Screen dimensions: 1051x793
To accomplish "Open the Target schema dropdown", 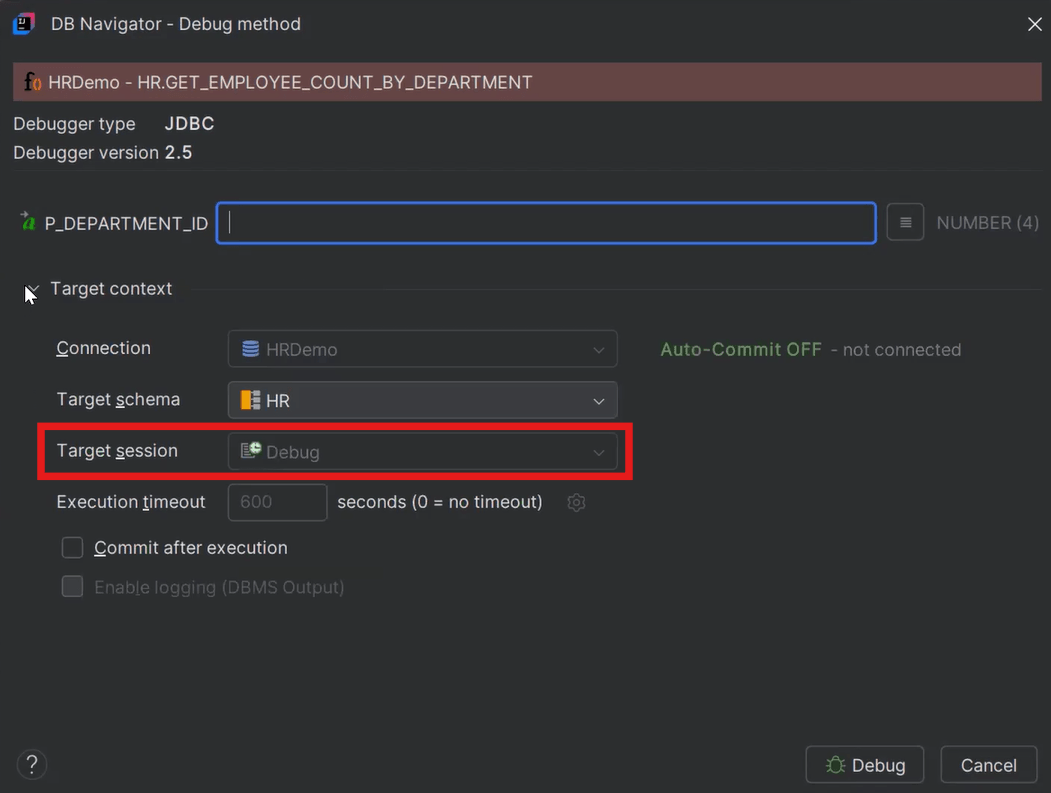I will (x=599, y=399).
